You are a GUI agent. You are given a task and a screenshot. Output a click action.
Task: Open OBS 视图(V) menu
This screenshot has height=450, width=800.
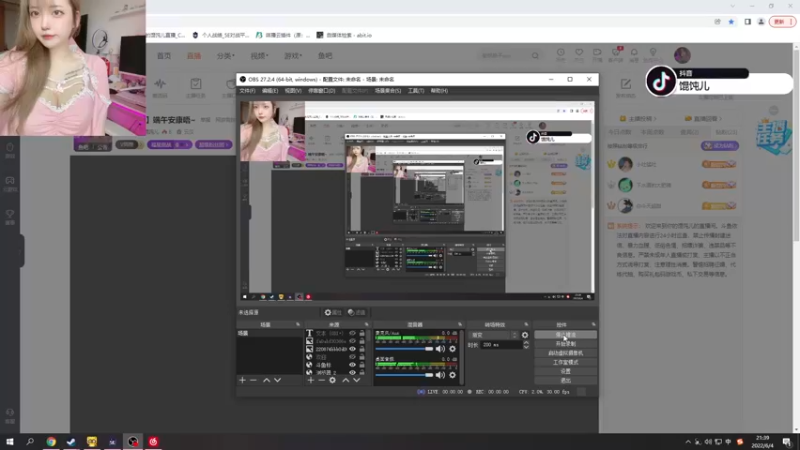pos(293,91)
